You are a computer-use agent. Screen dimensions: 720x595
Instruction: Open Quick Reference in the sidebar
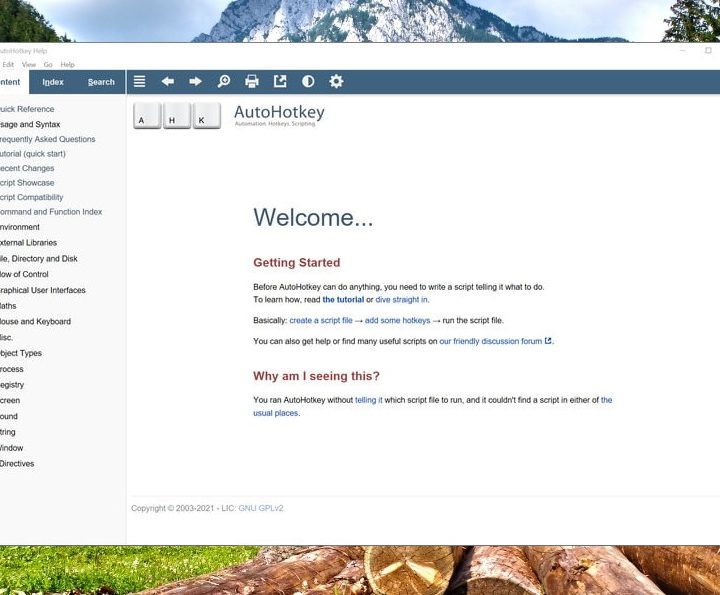(x=27, y=109)
